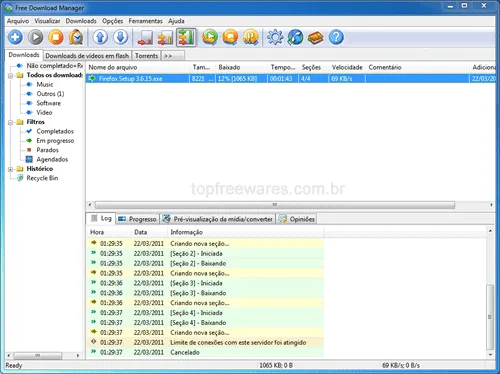Image resolution: width=500 pixels, height=374 pixels.
Task: Select the Music category
Action: (45, 84)
